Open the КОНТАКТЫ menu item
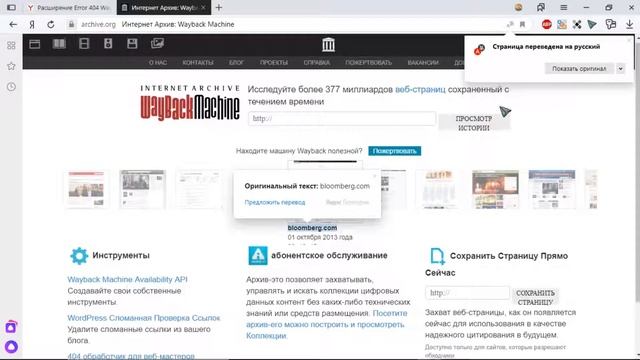The height and width of the screenshot is (360, 640). (x=198, y=62)
